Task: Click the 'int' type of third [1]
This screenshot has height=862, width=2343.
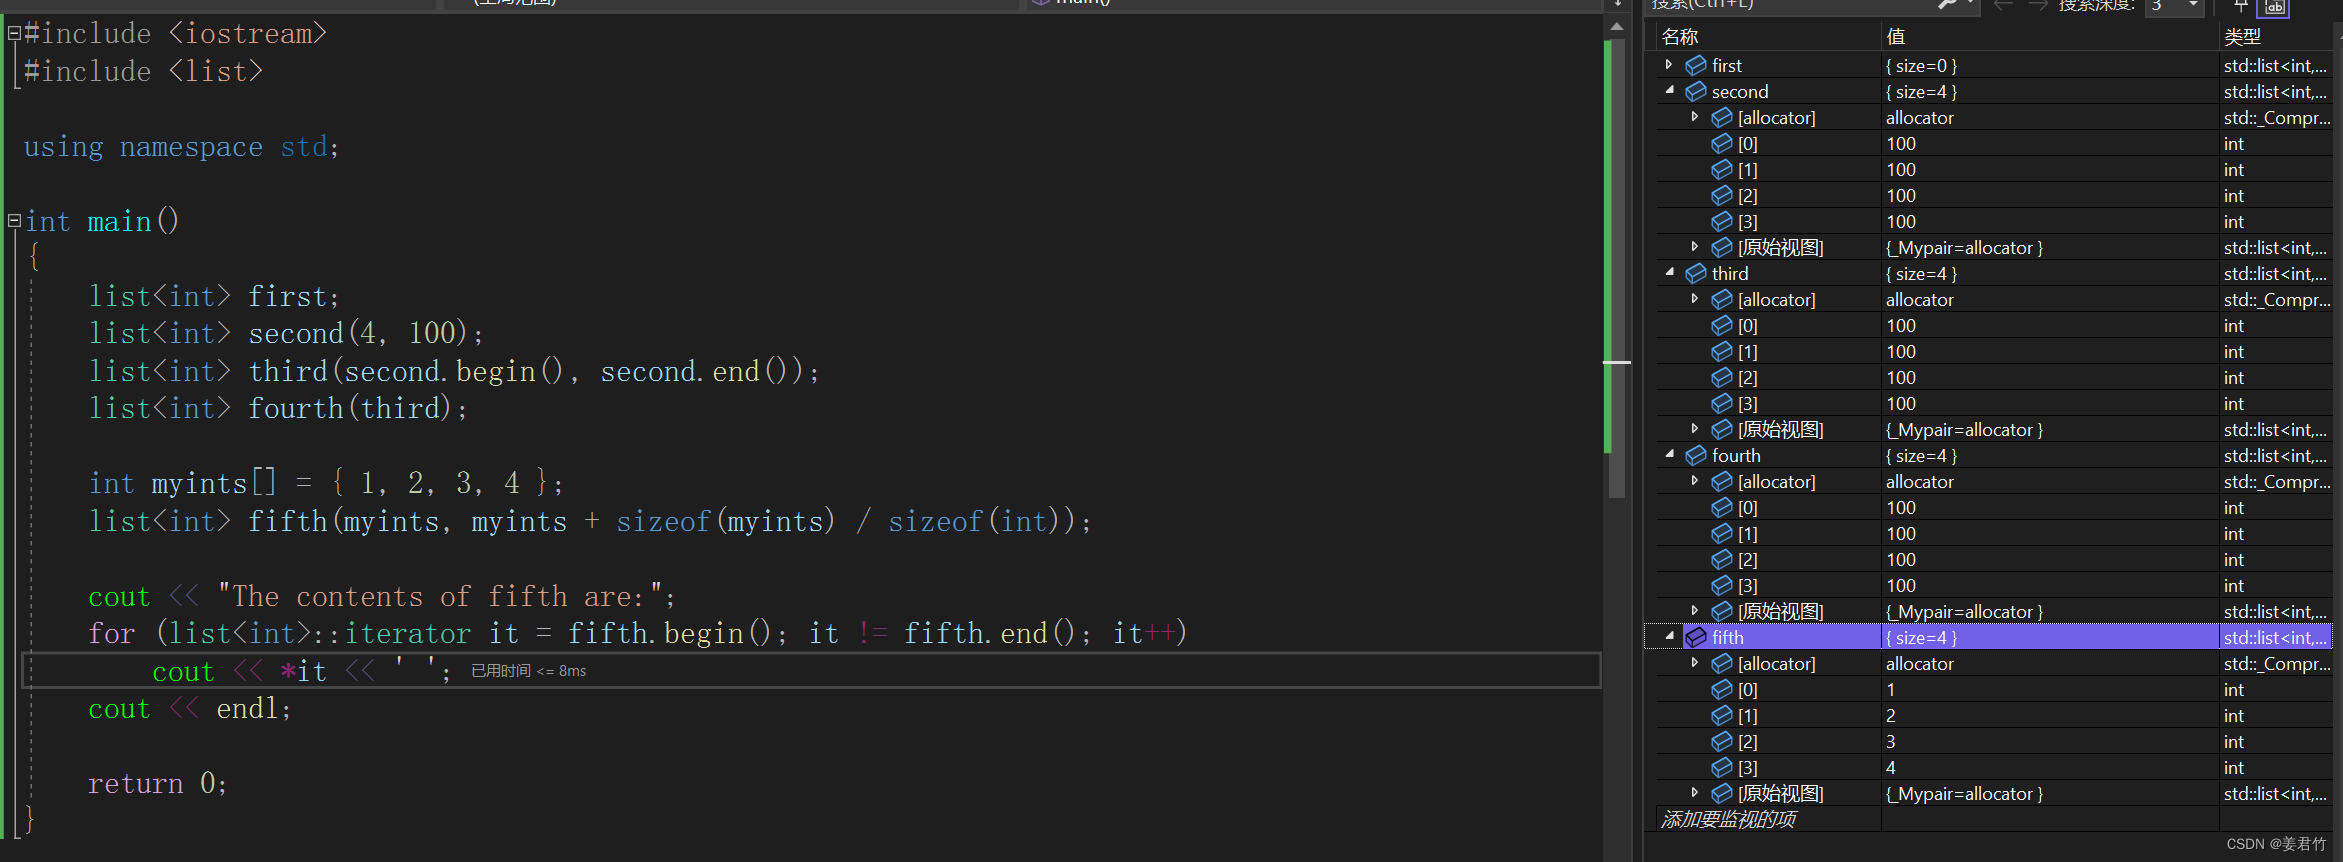Action: click(2234, 351)
